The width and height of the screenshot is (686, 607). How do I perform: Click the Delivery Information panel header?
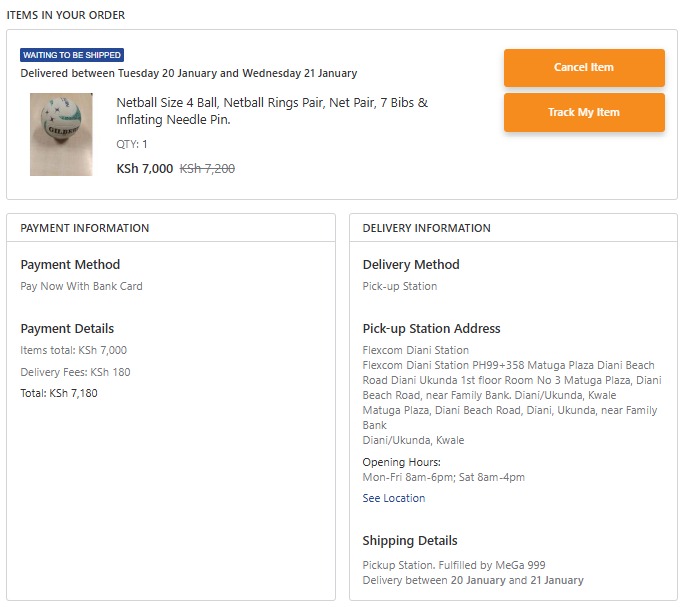[427, 228]
